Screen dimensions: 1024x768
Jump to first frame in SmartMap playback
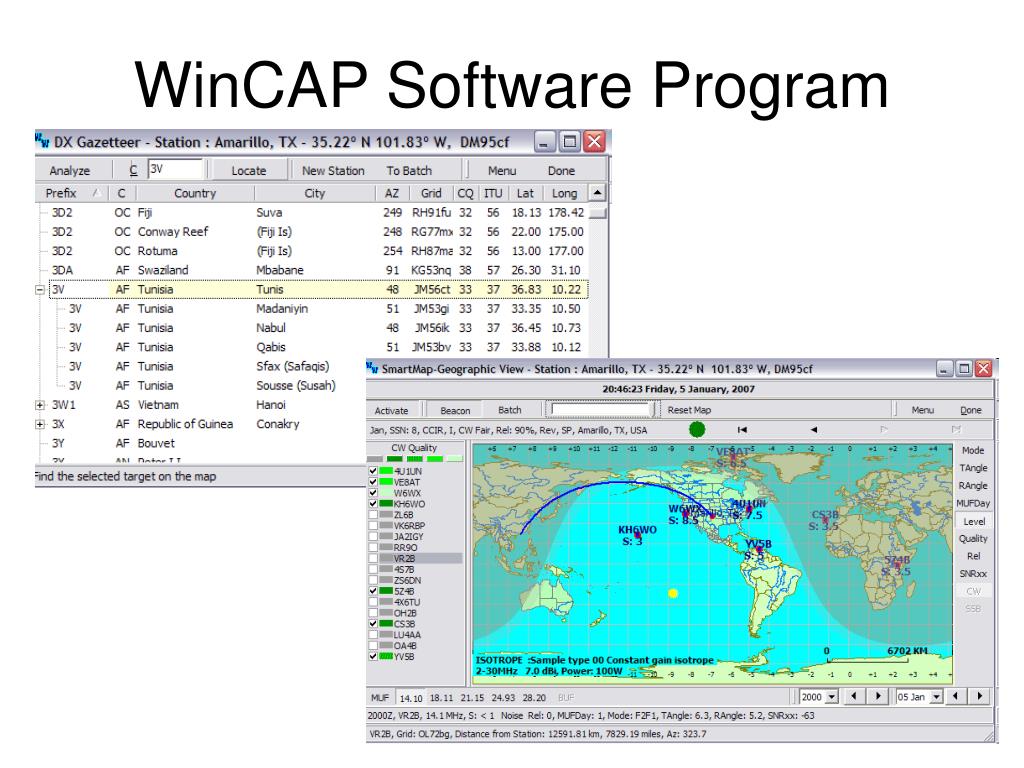(x=742, y=430)
